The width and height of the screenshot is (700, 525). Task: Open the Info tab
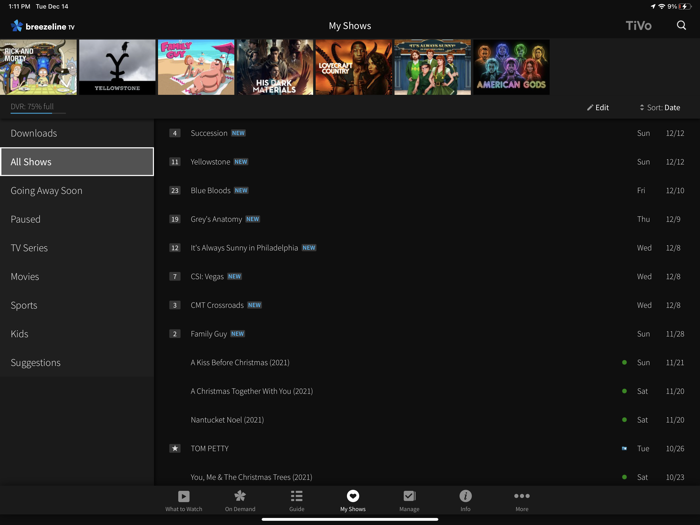(465, 500)
